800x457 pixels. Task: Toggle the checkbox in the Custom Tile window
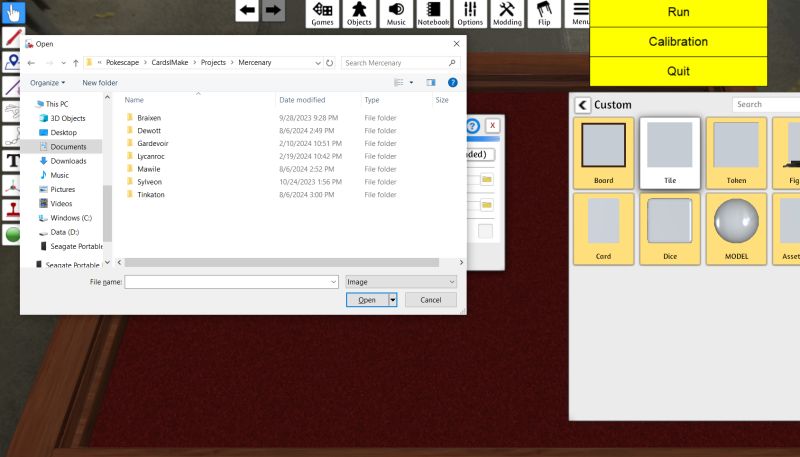click(485, 231)
